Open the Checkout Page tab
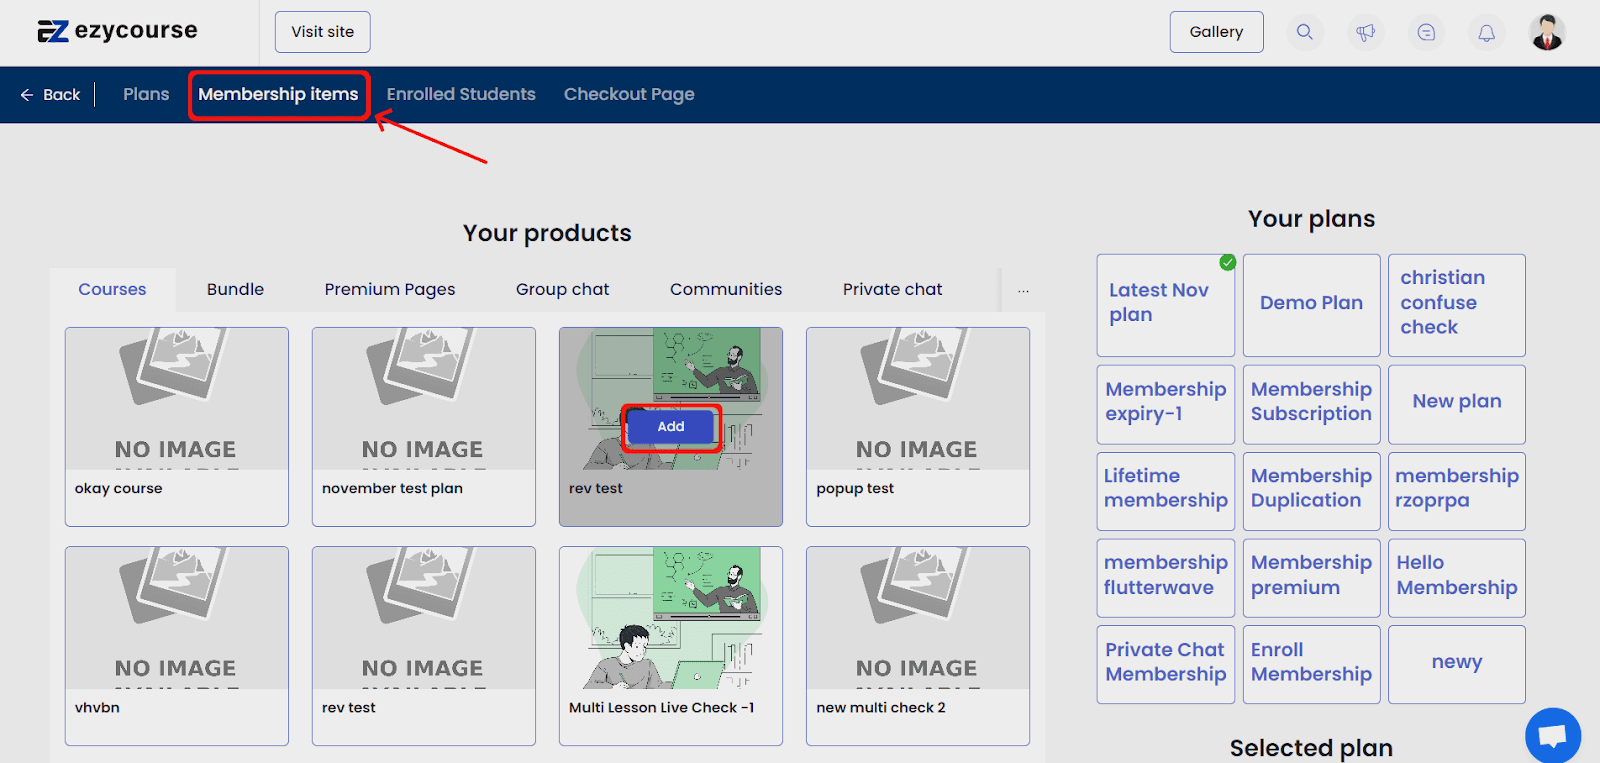The width and height of the screenshot is (1600, 763). [629, 94]
